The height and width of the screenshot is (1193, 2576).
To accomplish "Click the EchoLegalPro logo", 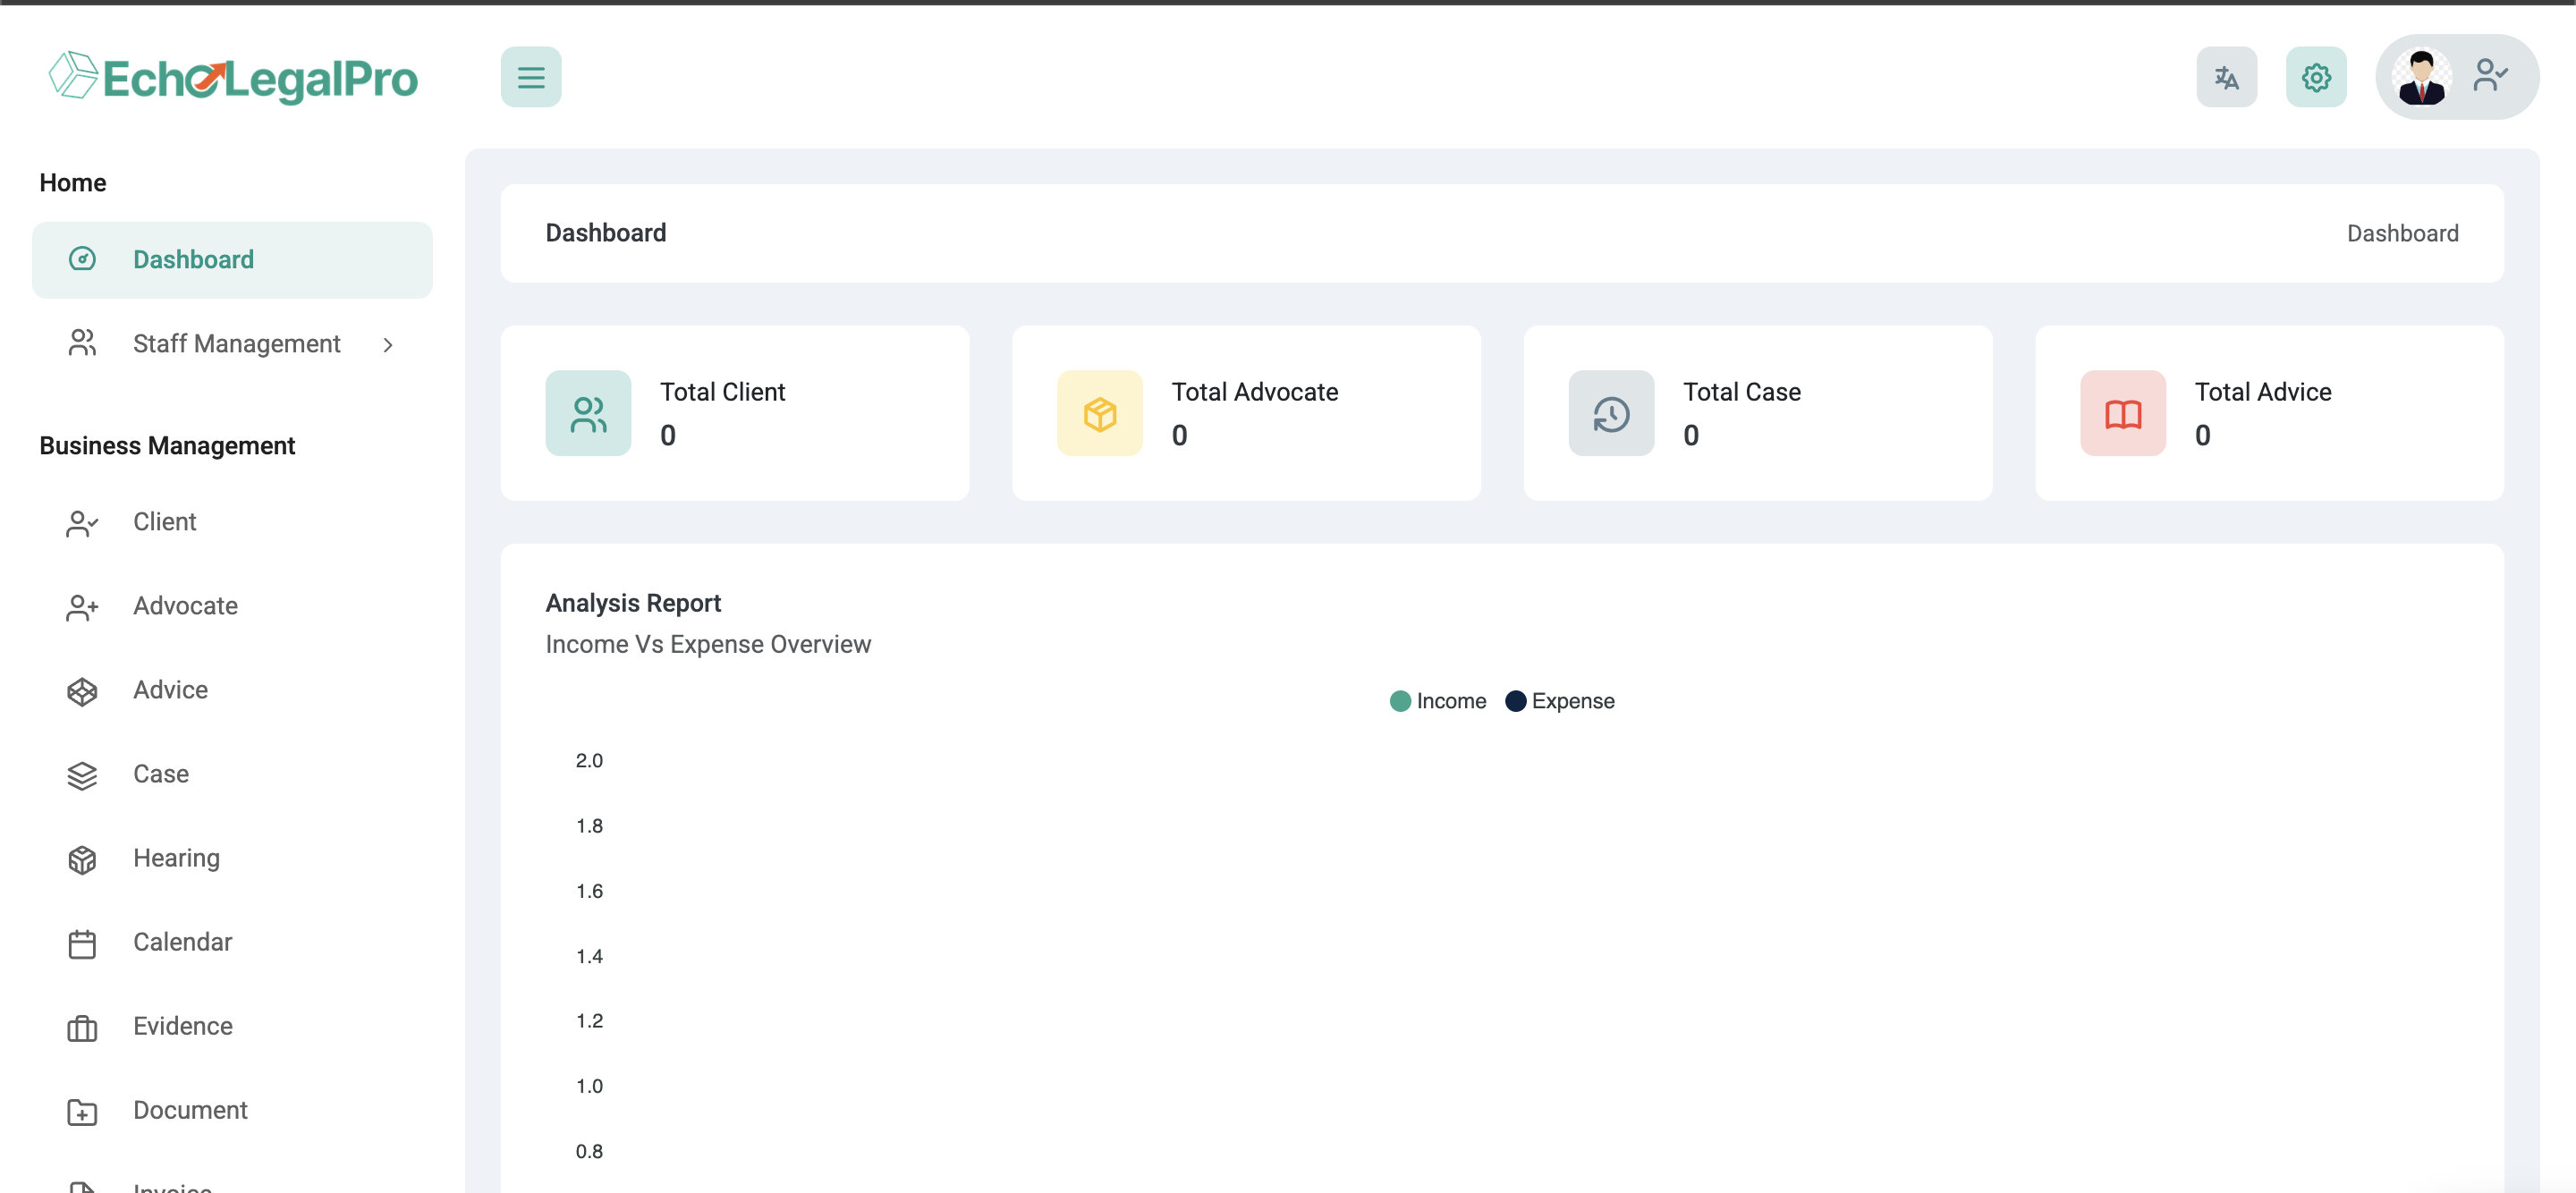I will [x=234, y=77].
